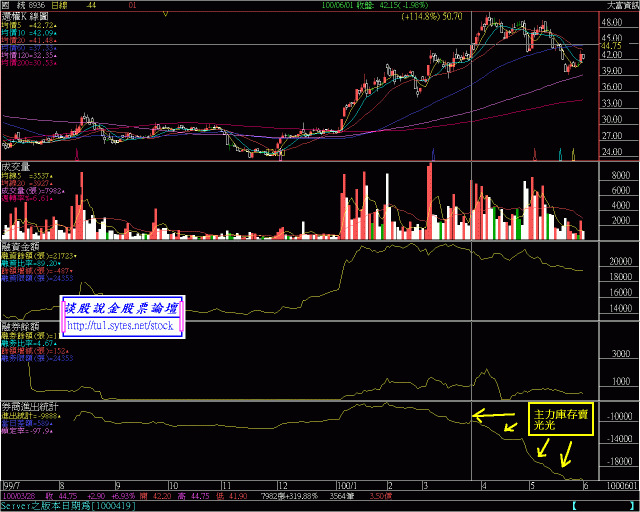Click stock code 8936 in header

[37, 5]
